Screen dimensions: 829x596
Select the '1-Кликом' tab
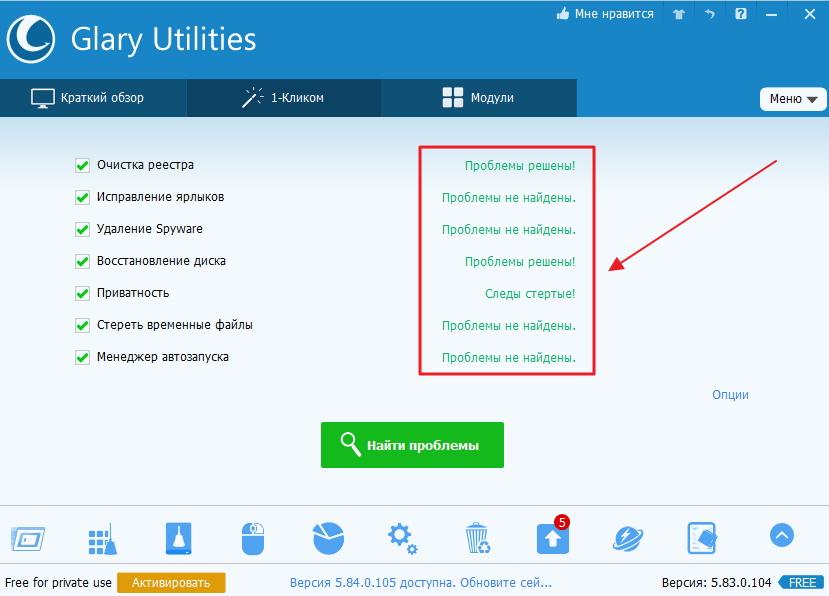[x=283, y=98]
